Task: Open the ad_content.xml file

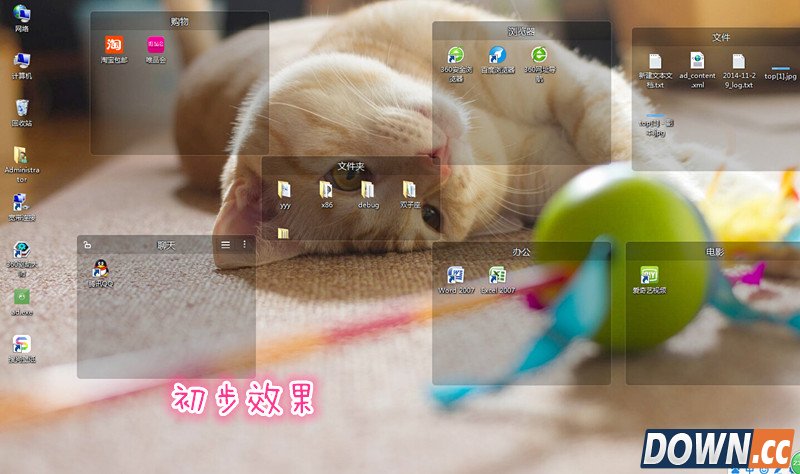Action: pyautogui.click(x=697, y=63)
